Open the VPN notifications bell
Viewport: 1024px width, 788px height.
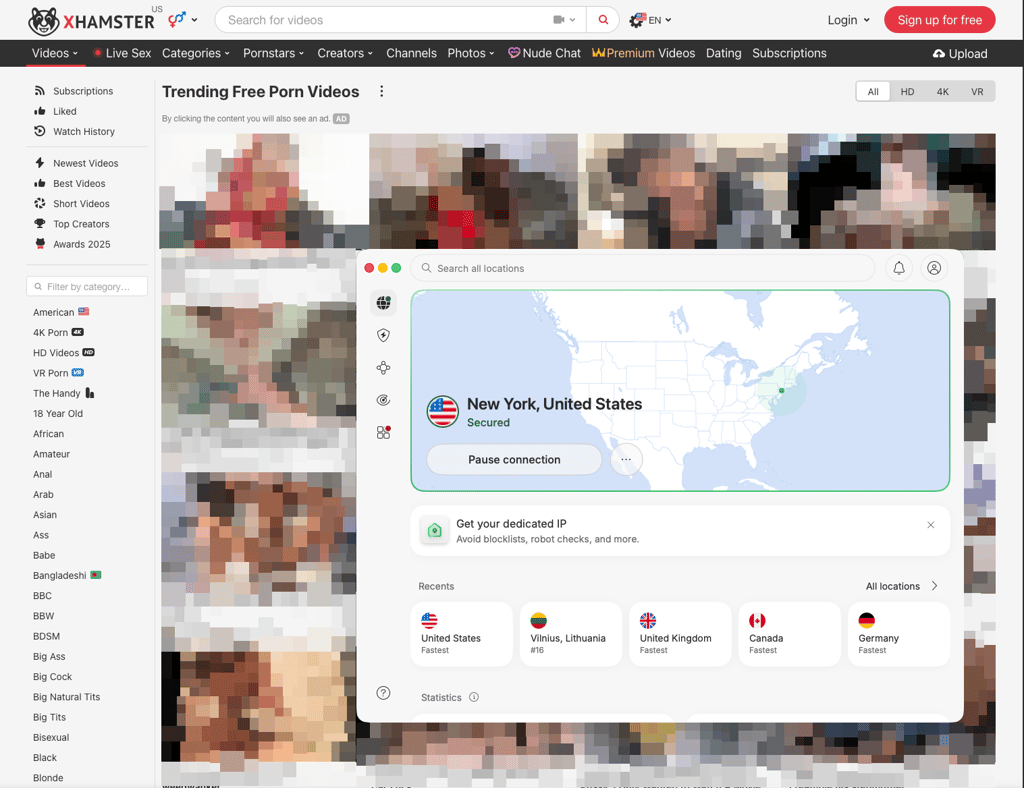[x=899, y=268]
